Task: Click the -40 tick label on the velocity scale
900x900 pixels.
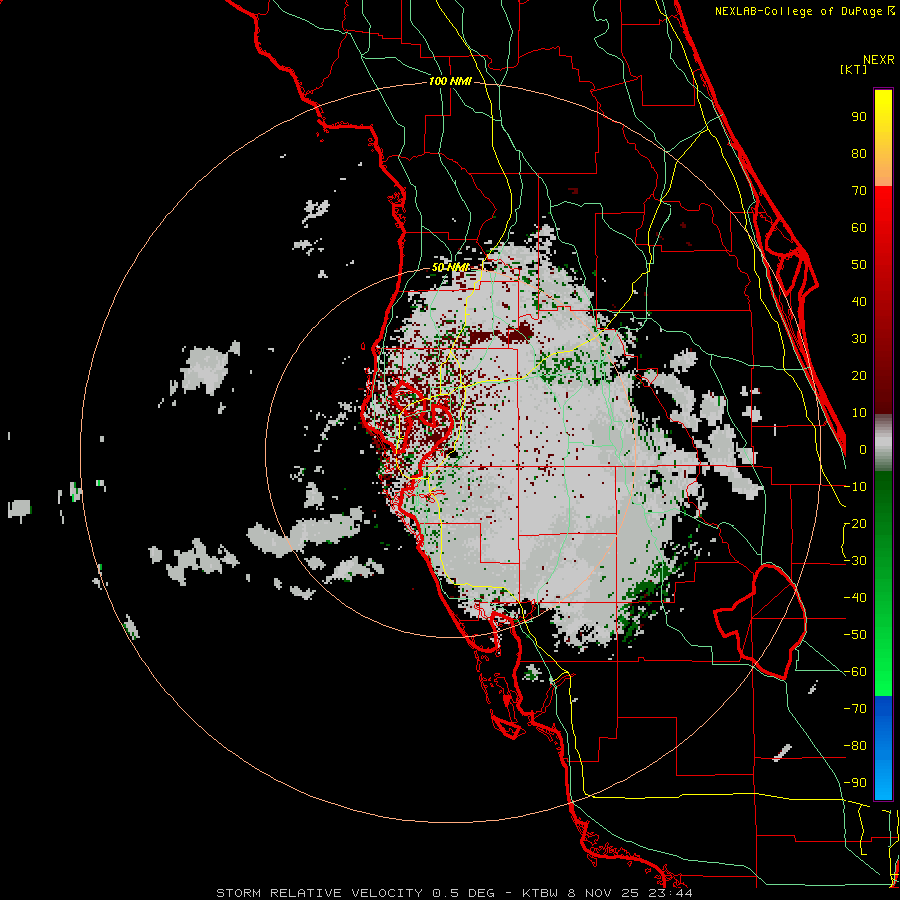Action: pos(855,598)
